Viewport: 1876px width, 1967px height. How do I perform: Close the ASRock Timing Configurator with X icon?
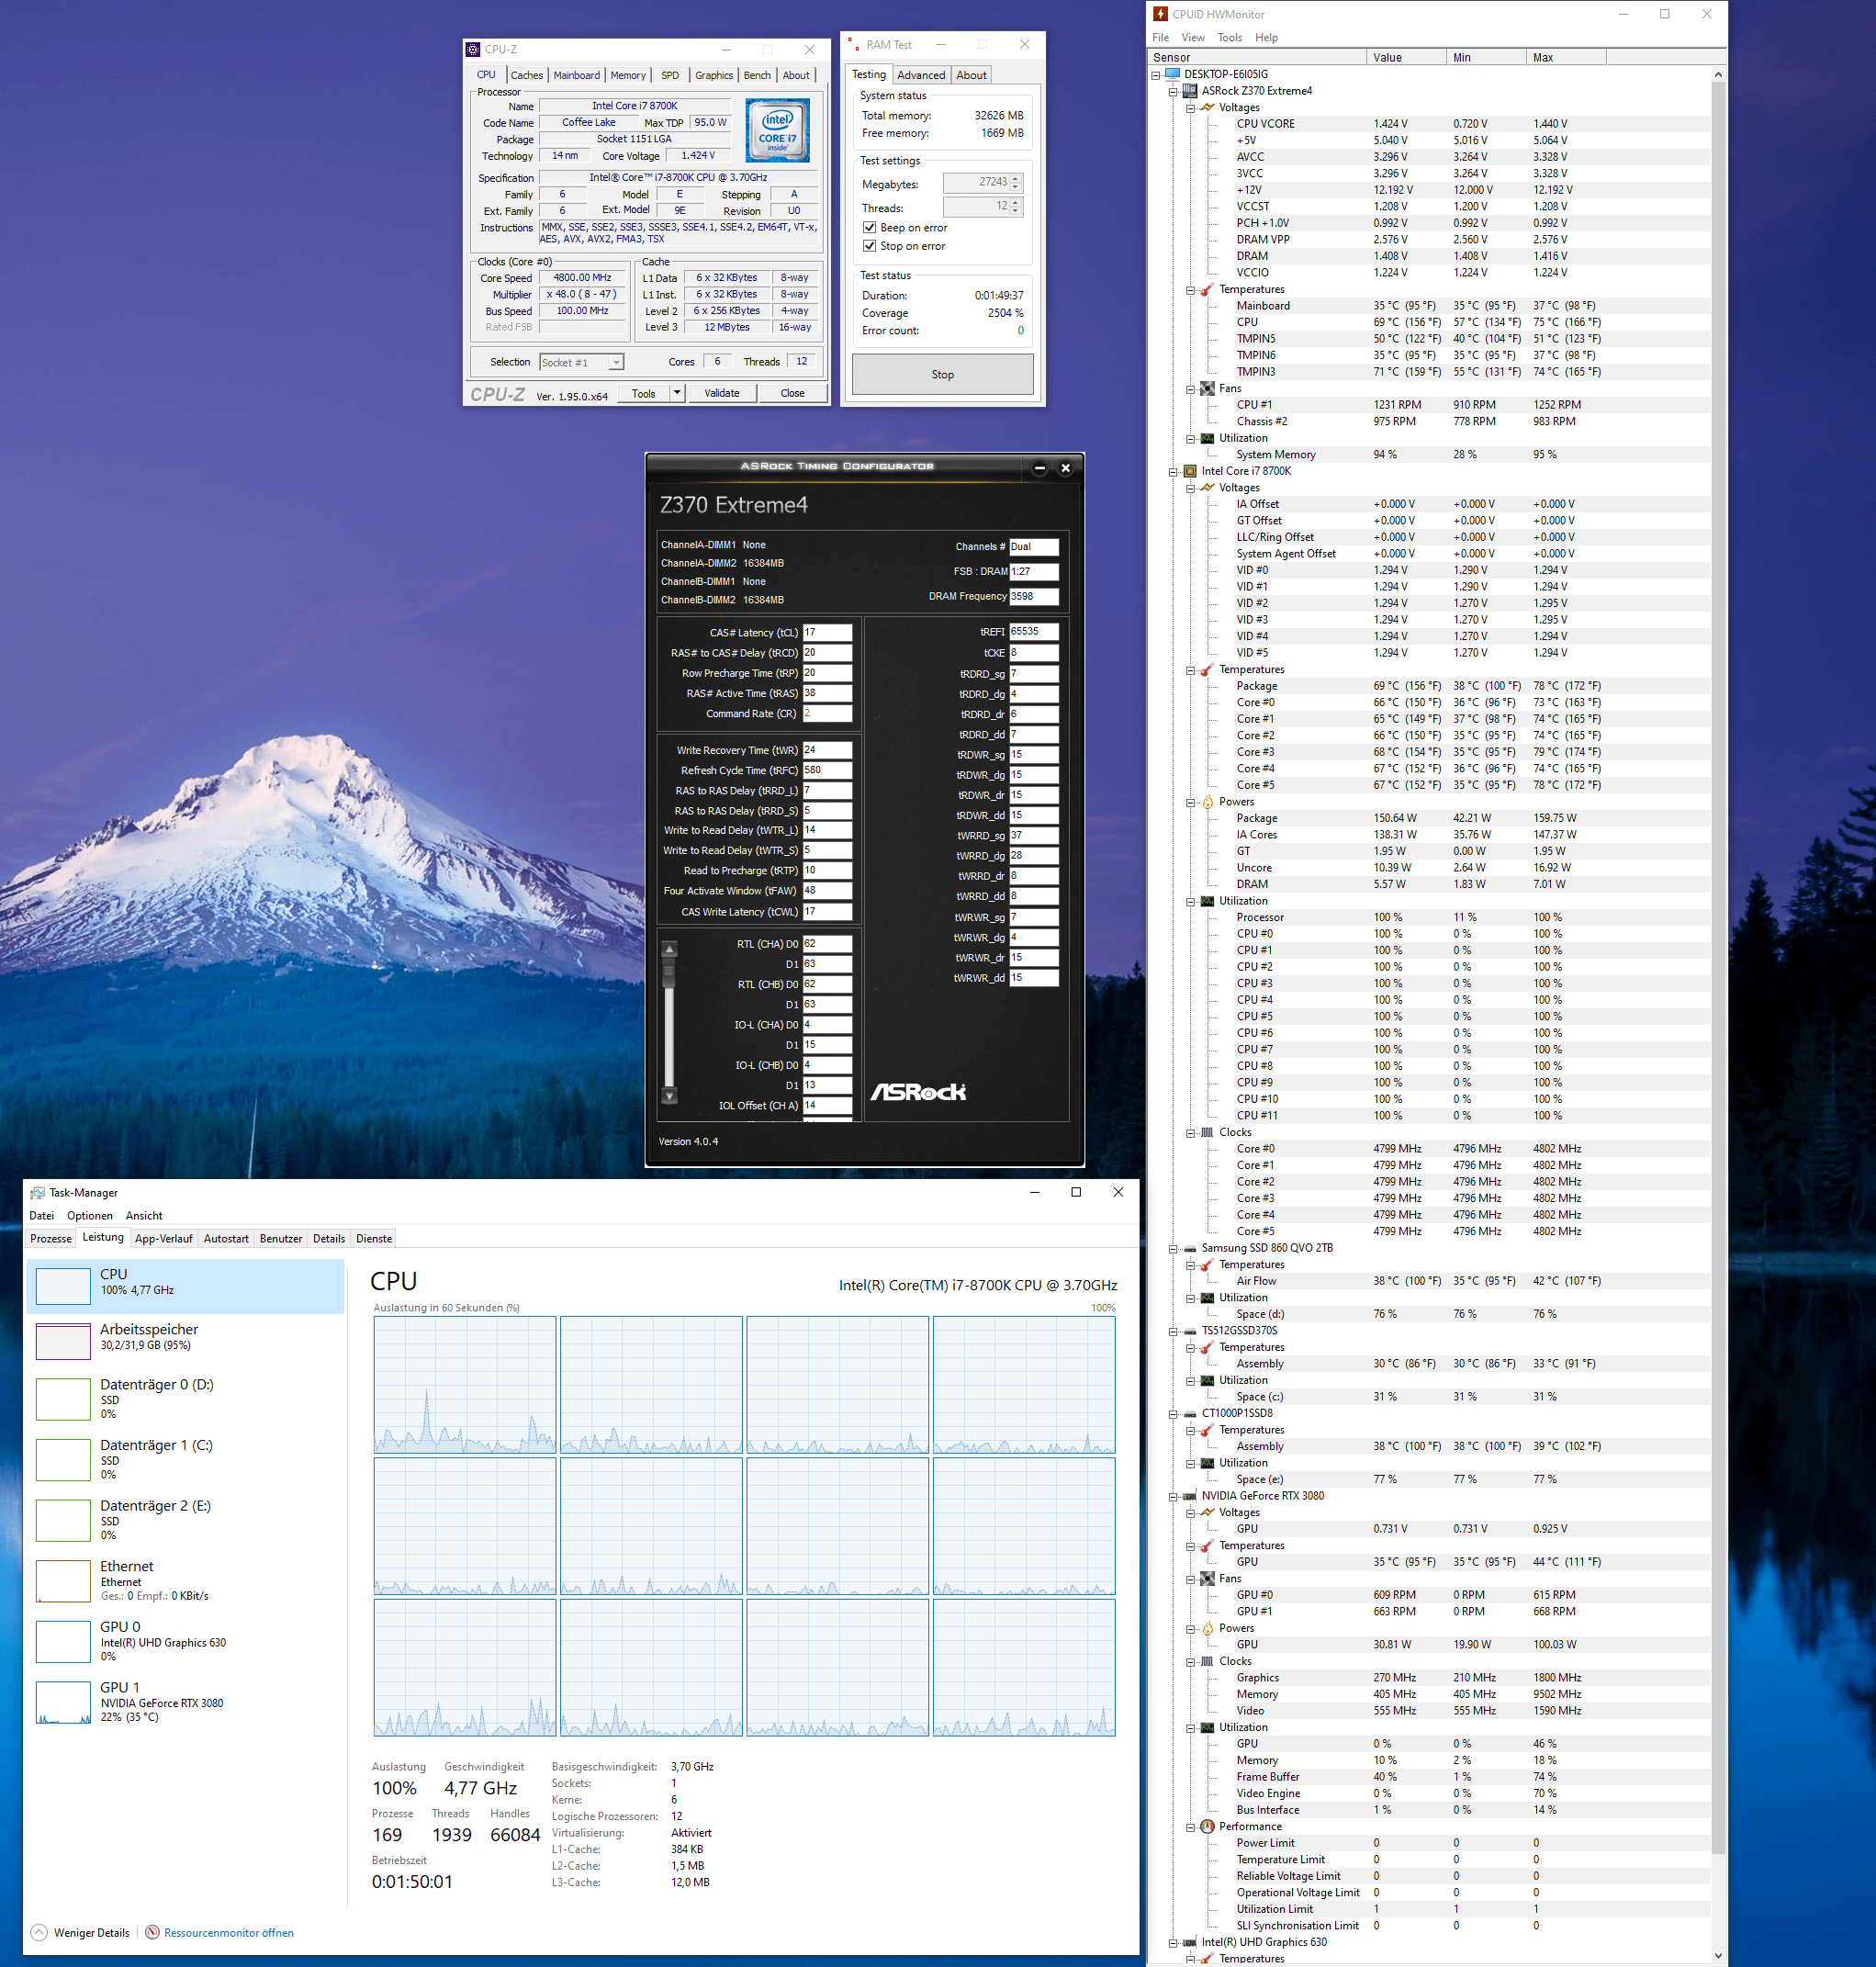tap(1065, 468)
